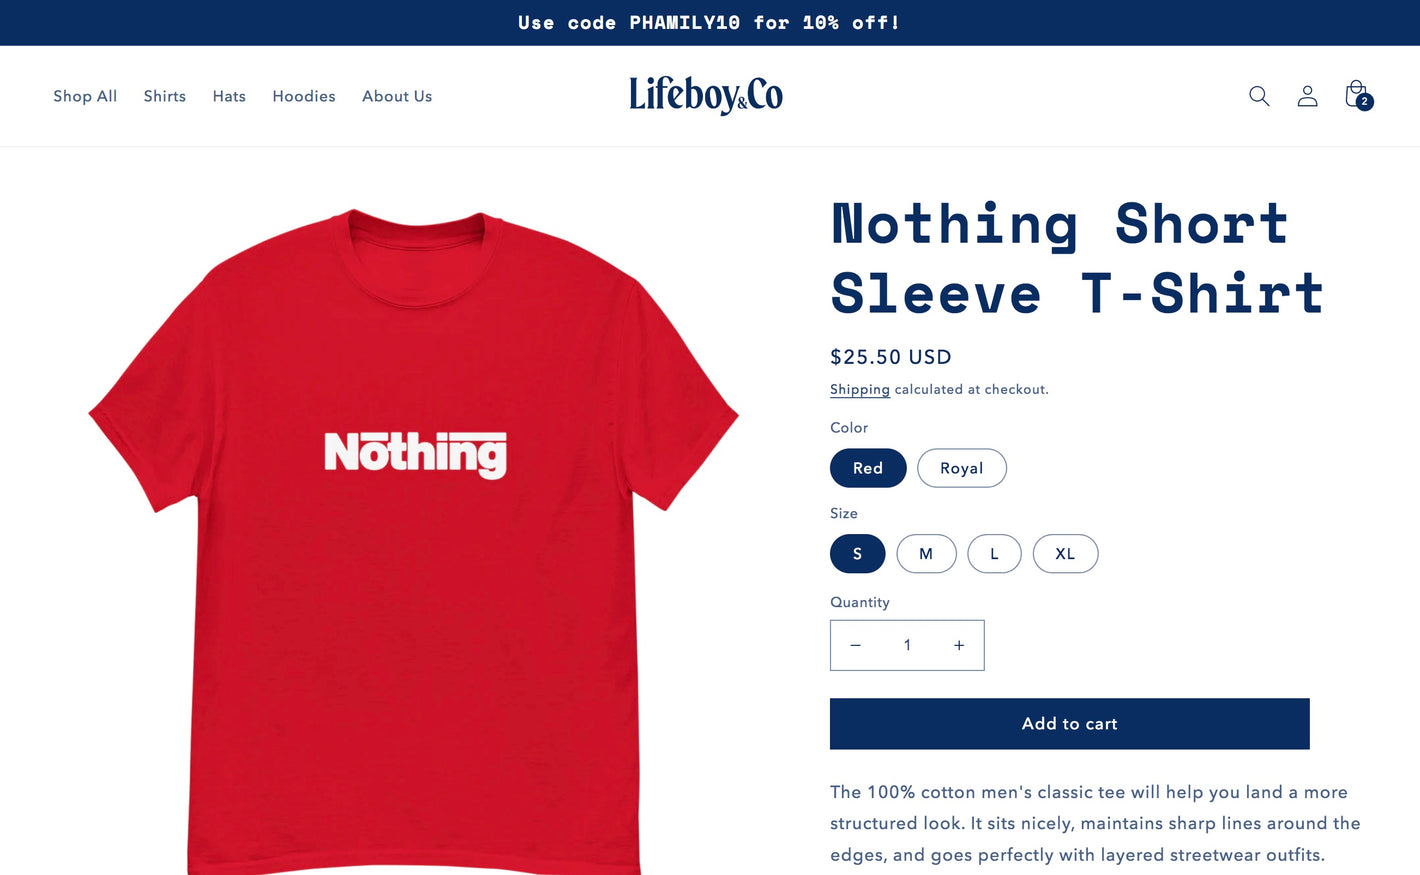This screenshot has width=1420, height=875.
Task: Choose size S
Action: (858, 554)
